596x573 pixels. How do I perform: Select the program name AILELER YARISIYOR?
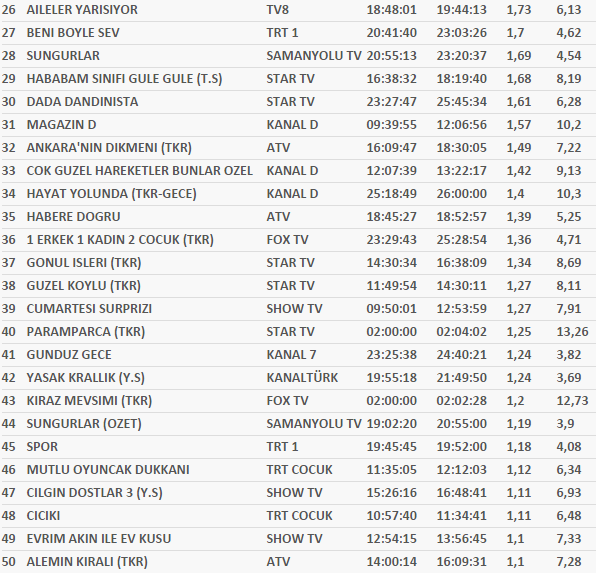click(82, 10)
